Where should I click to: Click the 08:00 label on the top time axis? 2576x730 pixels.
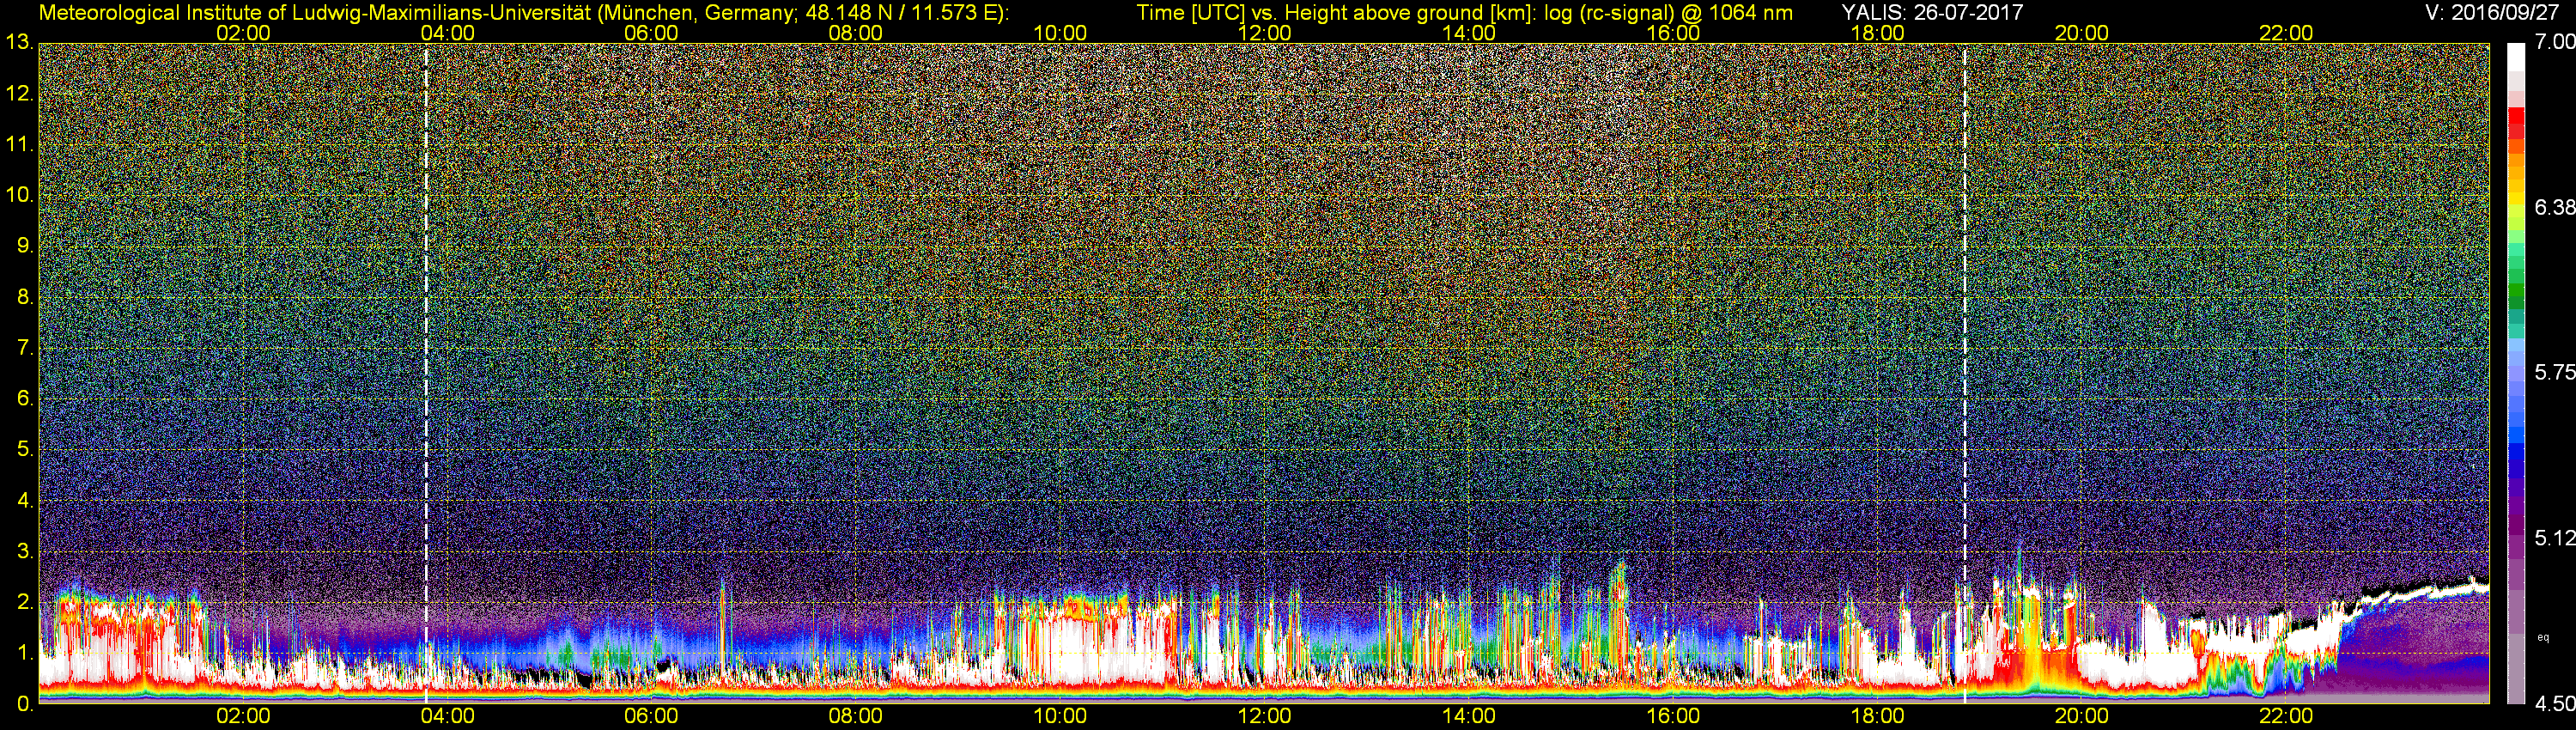pos(856,33)
